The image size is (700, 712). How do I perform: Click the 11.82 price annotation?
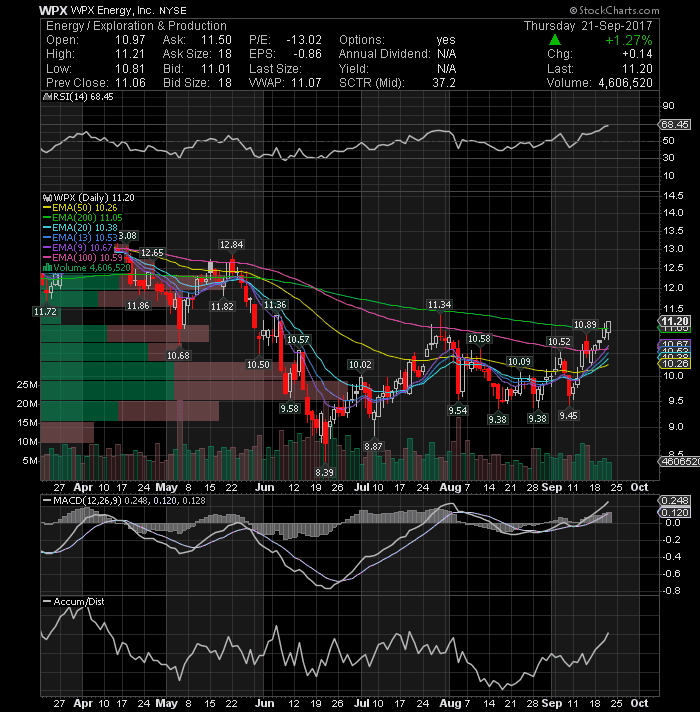[x=222, y=307]
